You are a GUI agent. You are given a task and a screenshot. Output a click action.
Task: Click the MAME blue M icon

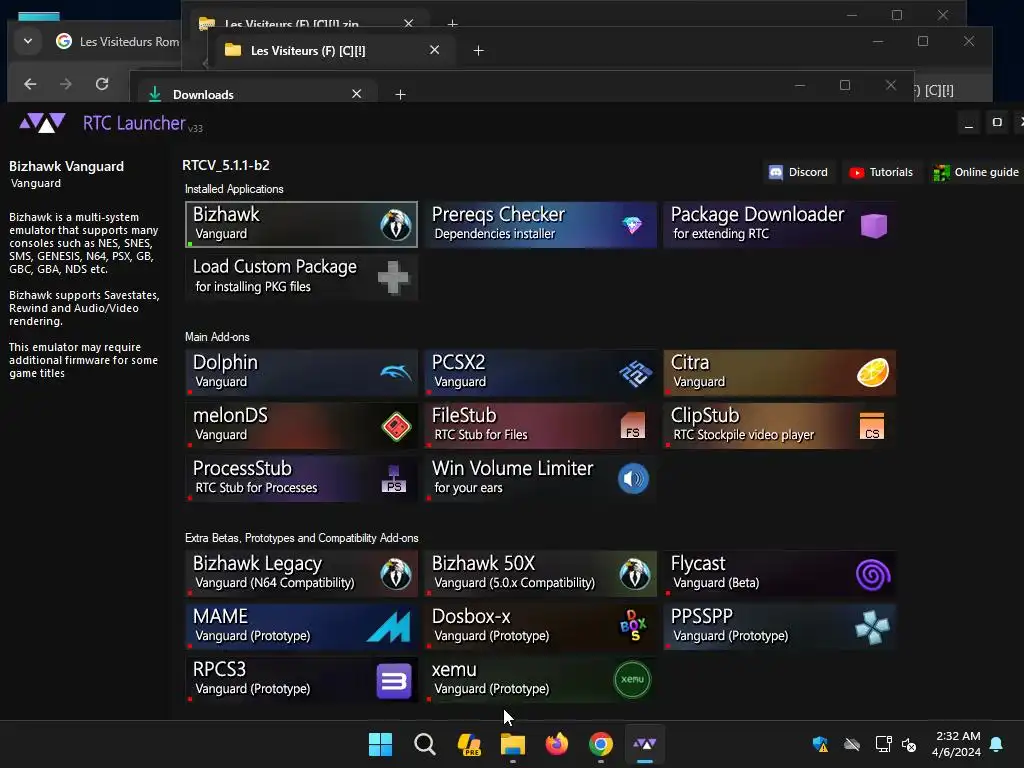389,627
